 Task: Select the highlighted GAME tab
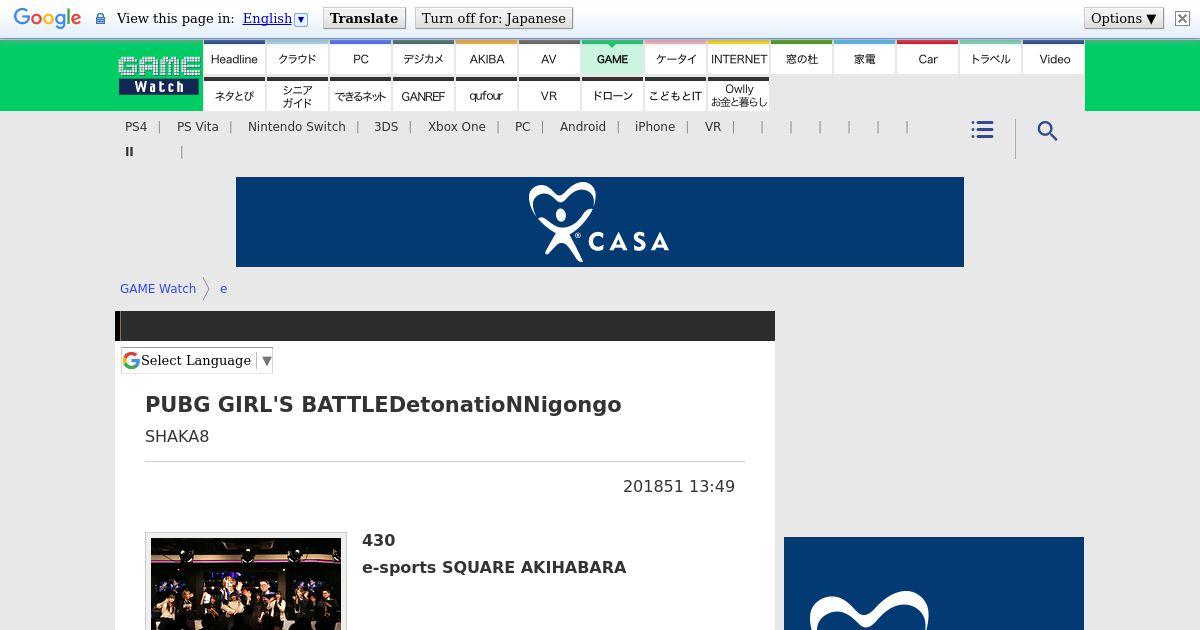(612, 59)
